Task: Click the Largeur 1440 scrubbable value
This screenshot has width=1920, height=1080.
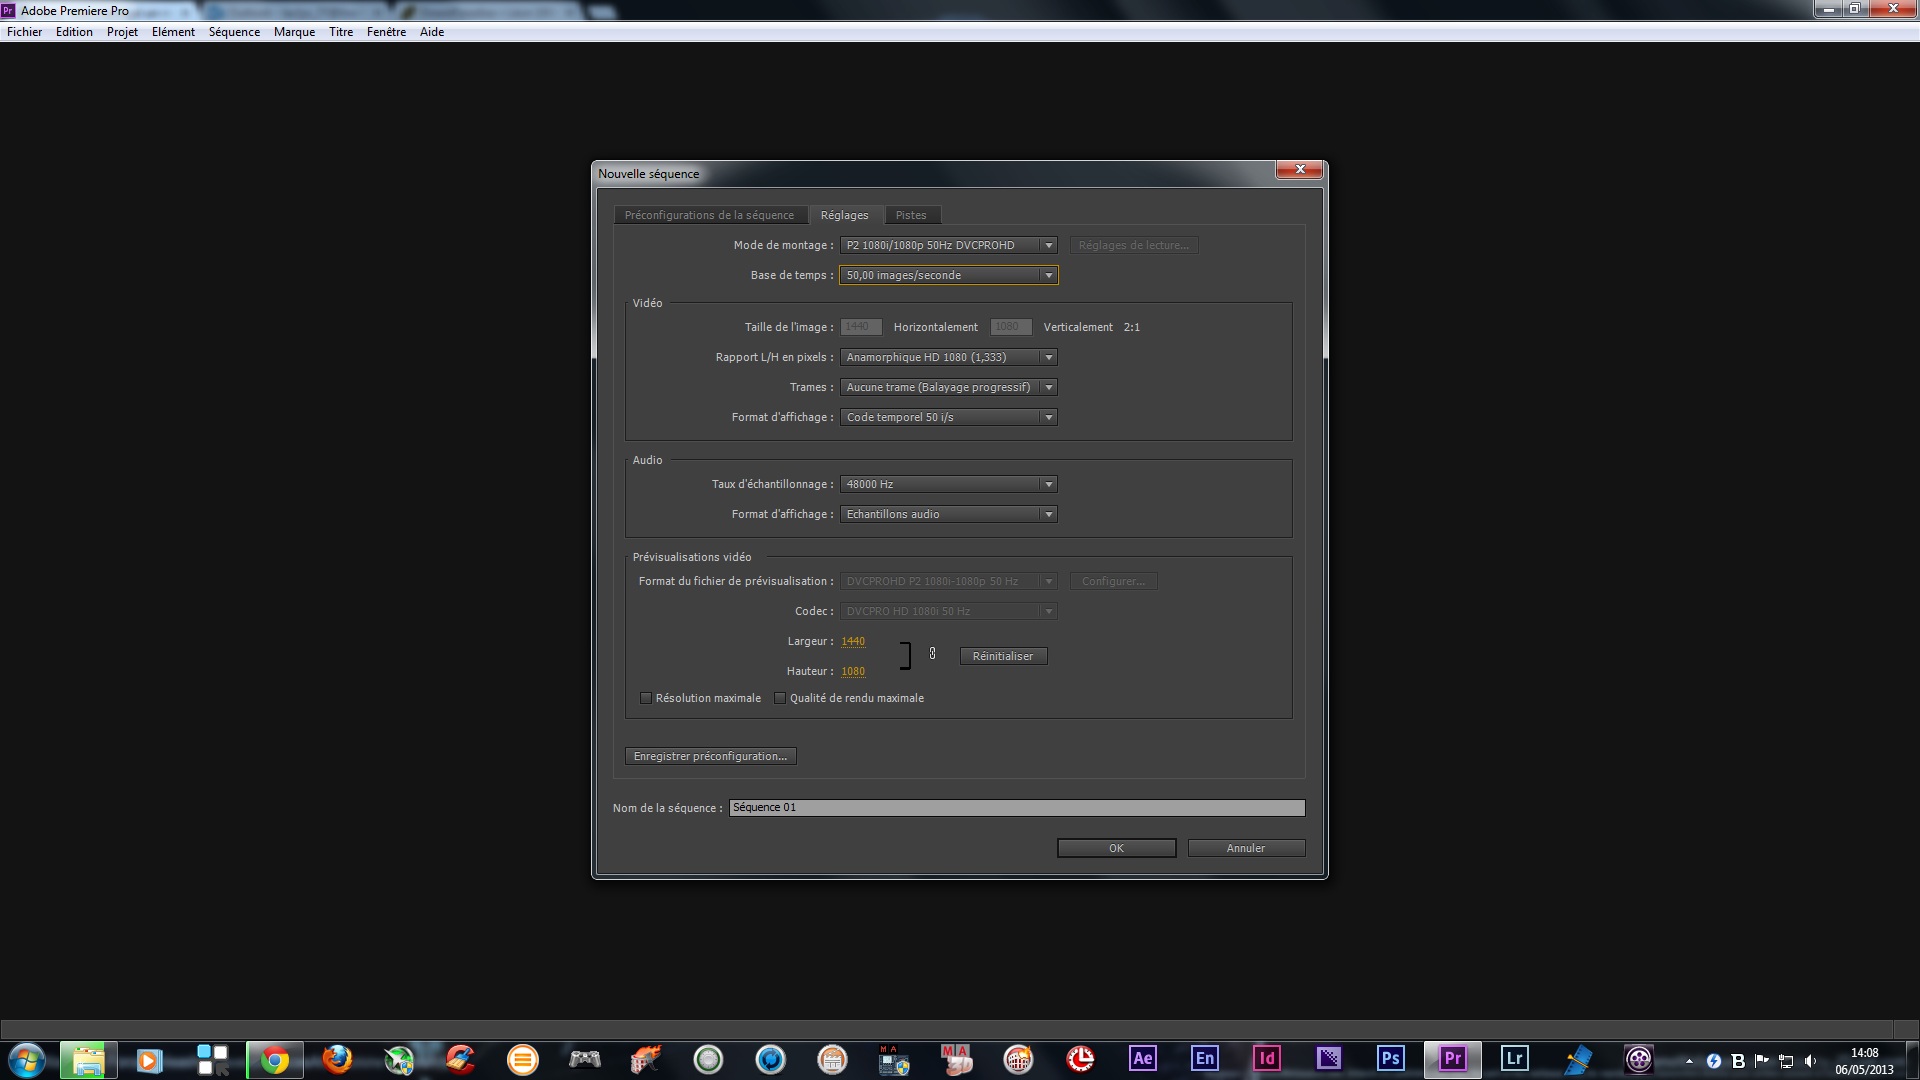Action: (853, 641)
